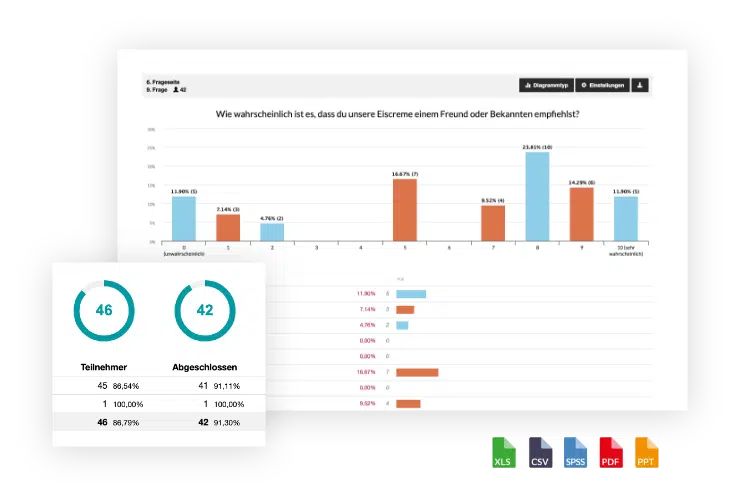Select the tallest bar at value 8

point(537,197)
